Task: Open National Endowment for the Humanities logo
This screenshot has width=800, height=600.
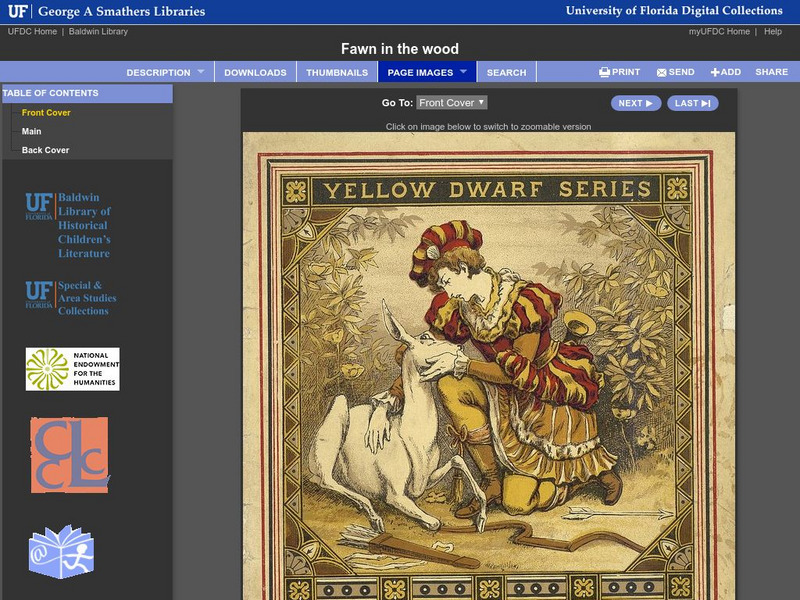Action: click(72, 369)
